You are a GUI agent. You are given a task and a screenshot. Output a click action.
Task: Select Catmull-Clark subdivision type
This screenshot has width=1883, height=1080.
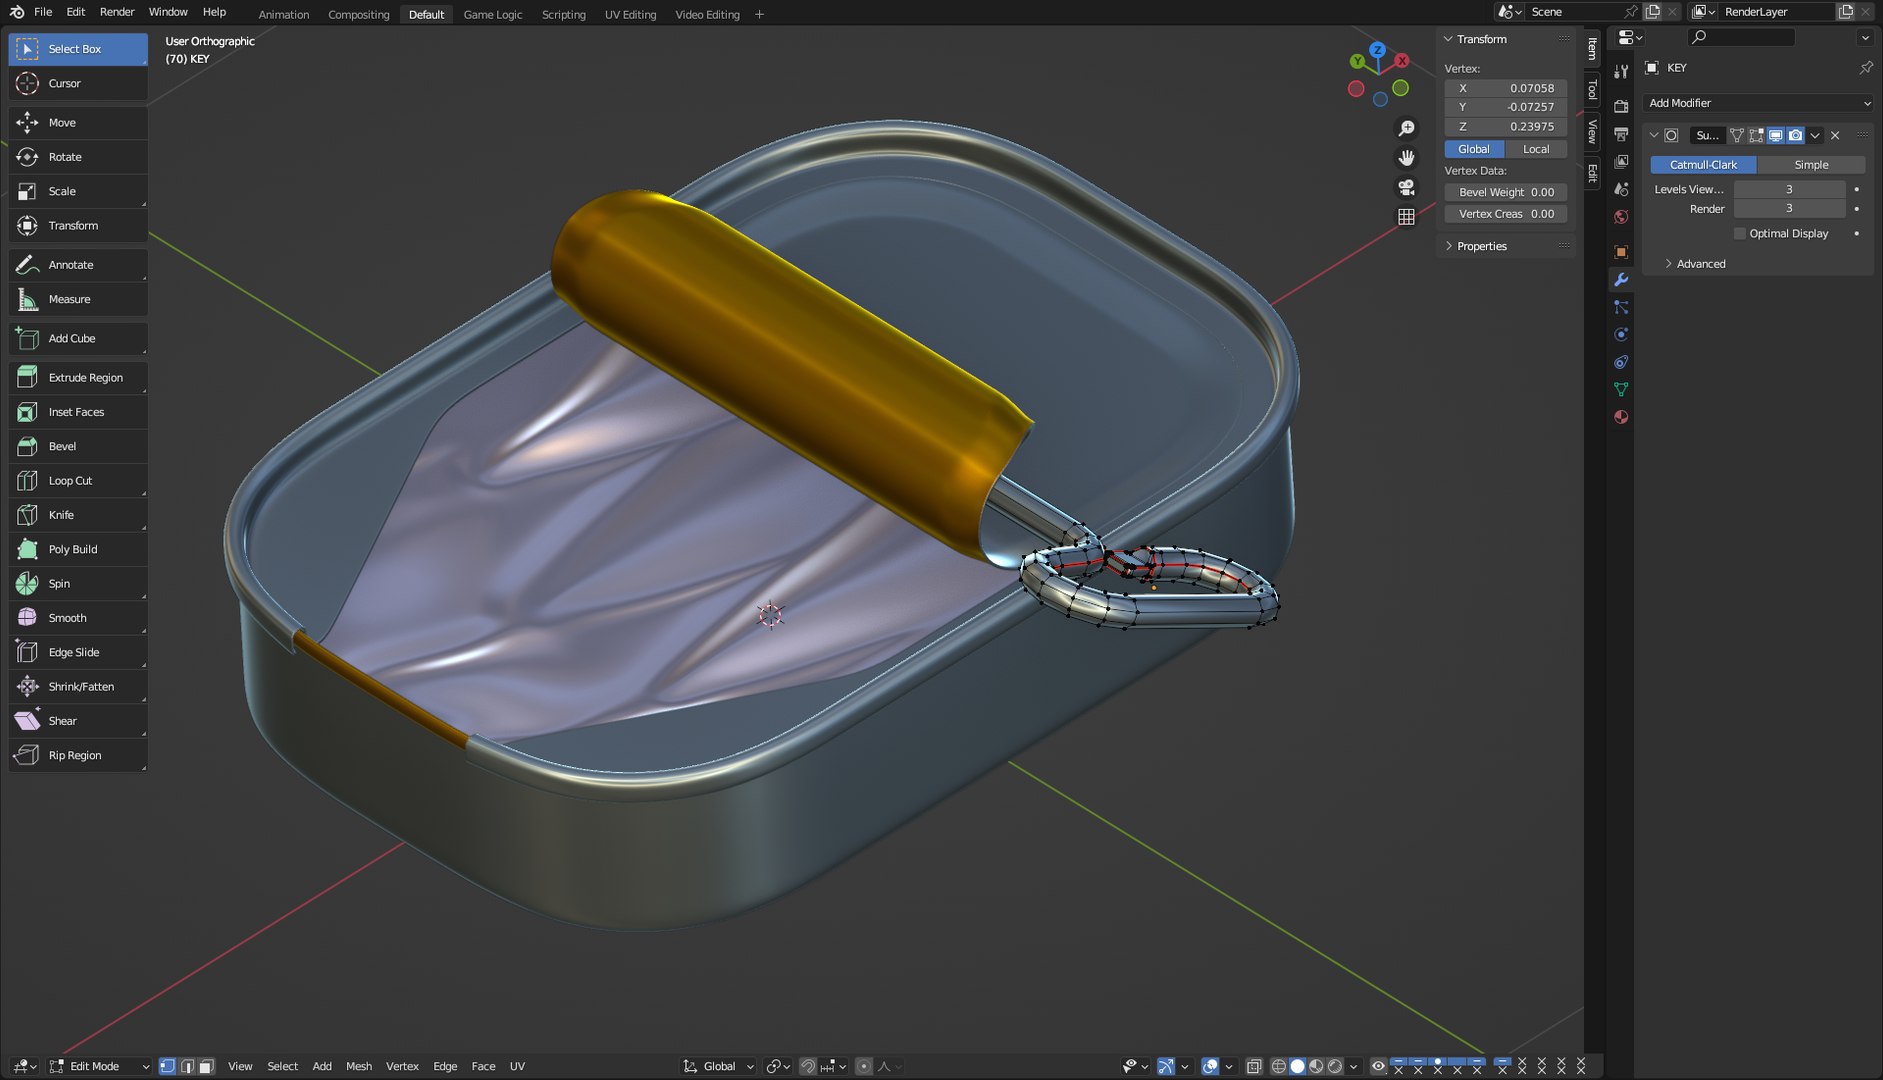pyautogui.click(x=1703, y=165)
